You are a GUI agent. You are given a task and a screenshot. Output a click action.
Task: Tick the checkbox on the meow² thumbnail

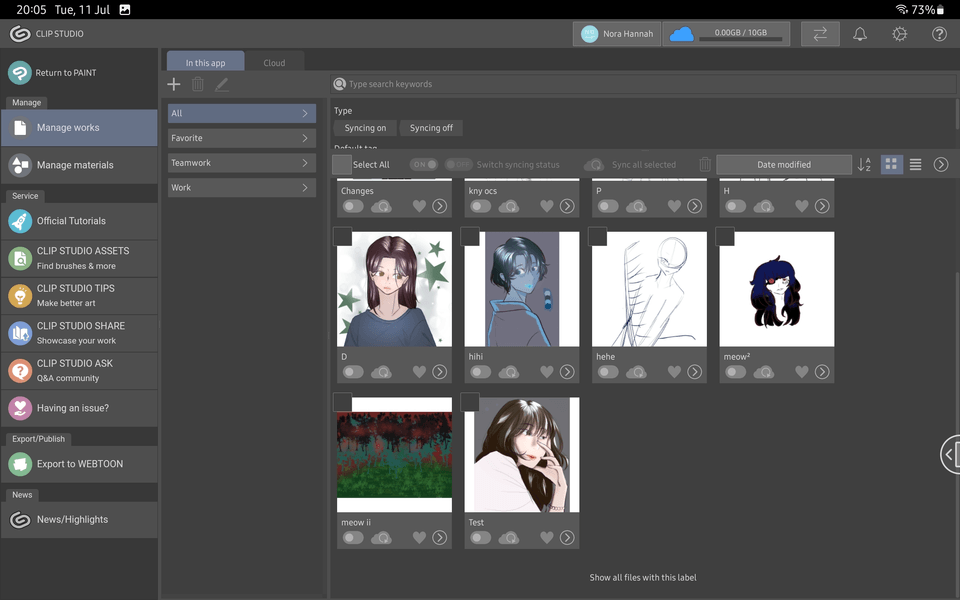tap(725, 236)
